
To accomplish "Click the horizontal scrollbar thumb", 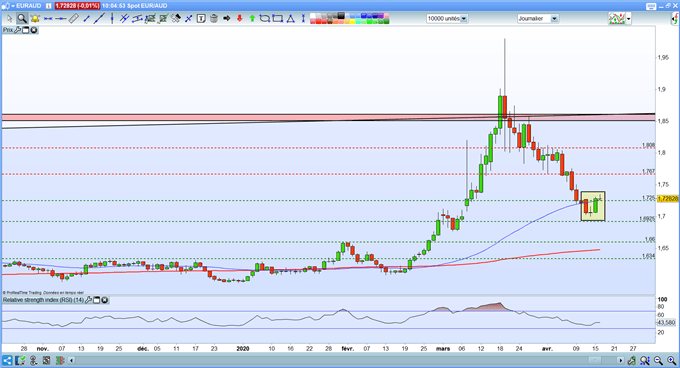I will [x=595, y=360].
